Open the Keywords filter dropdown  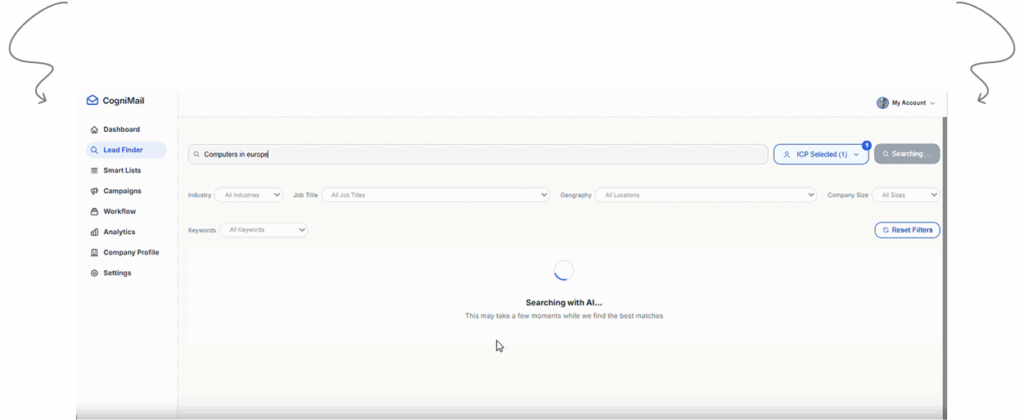(x=263, y=230)
